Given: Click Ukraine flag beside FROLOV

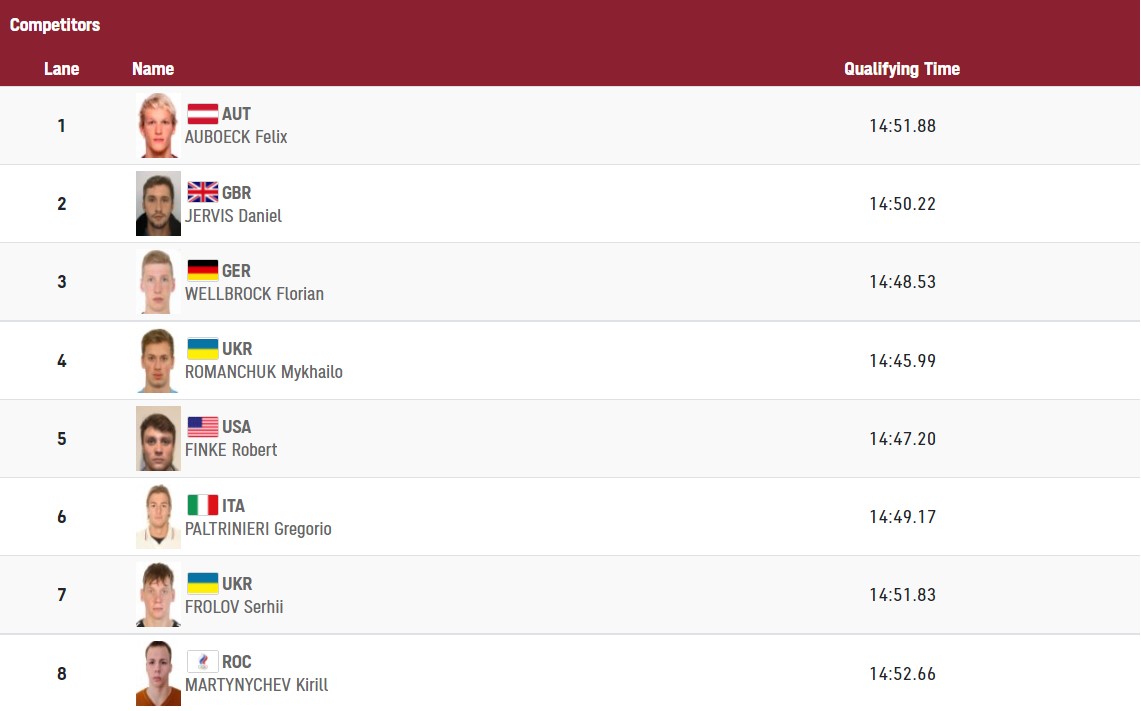Looking at the screenshot, I should coord(202,583).
